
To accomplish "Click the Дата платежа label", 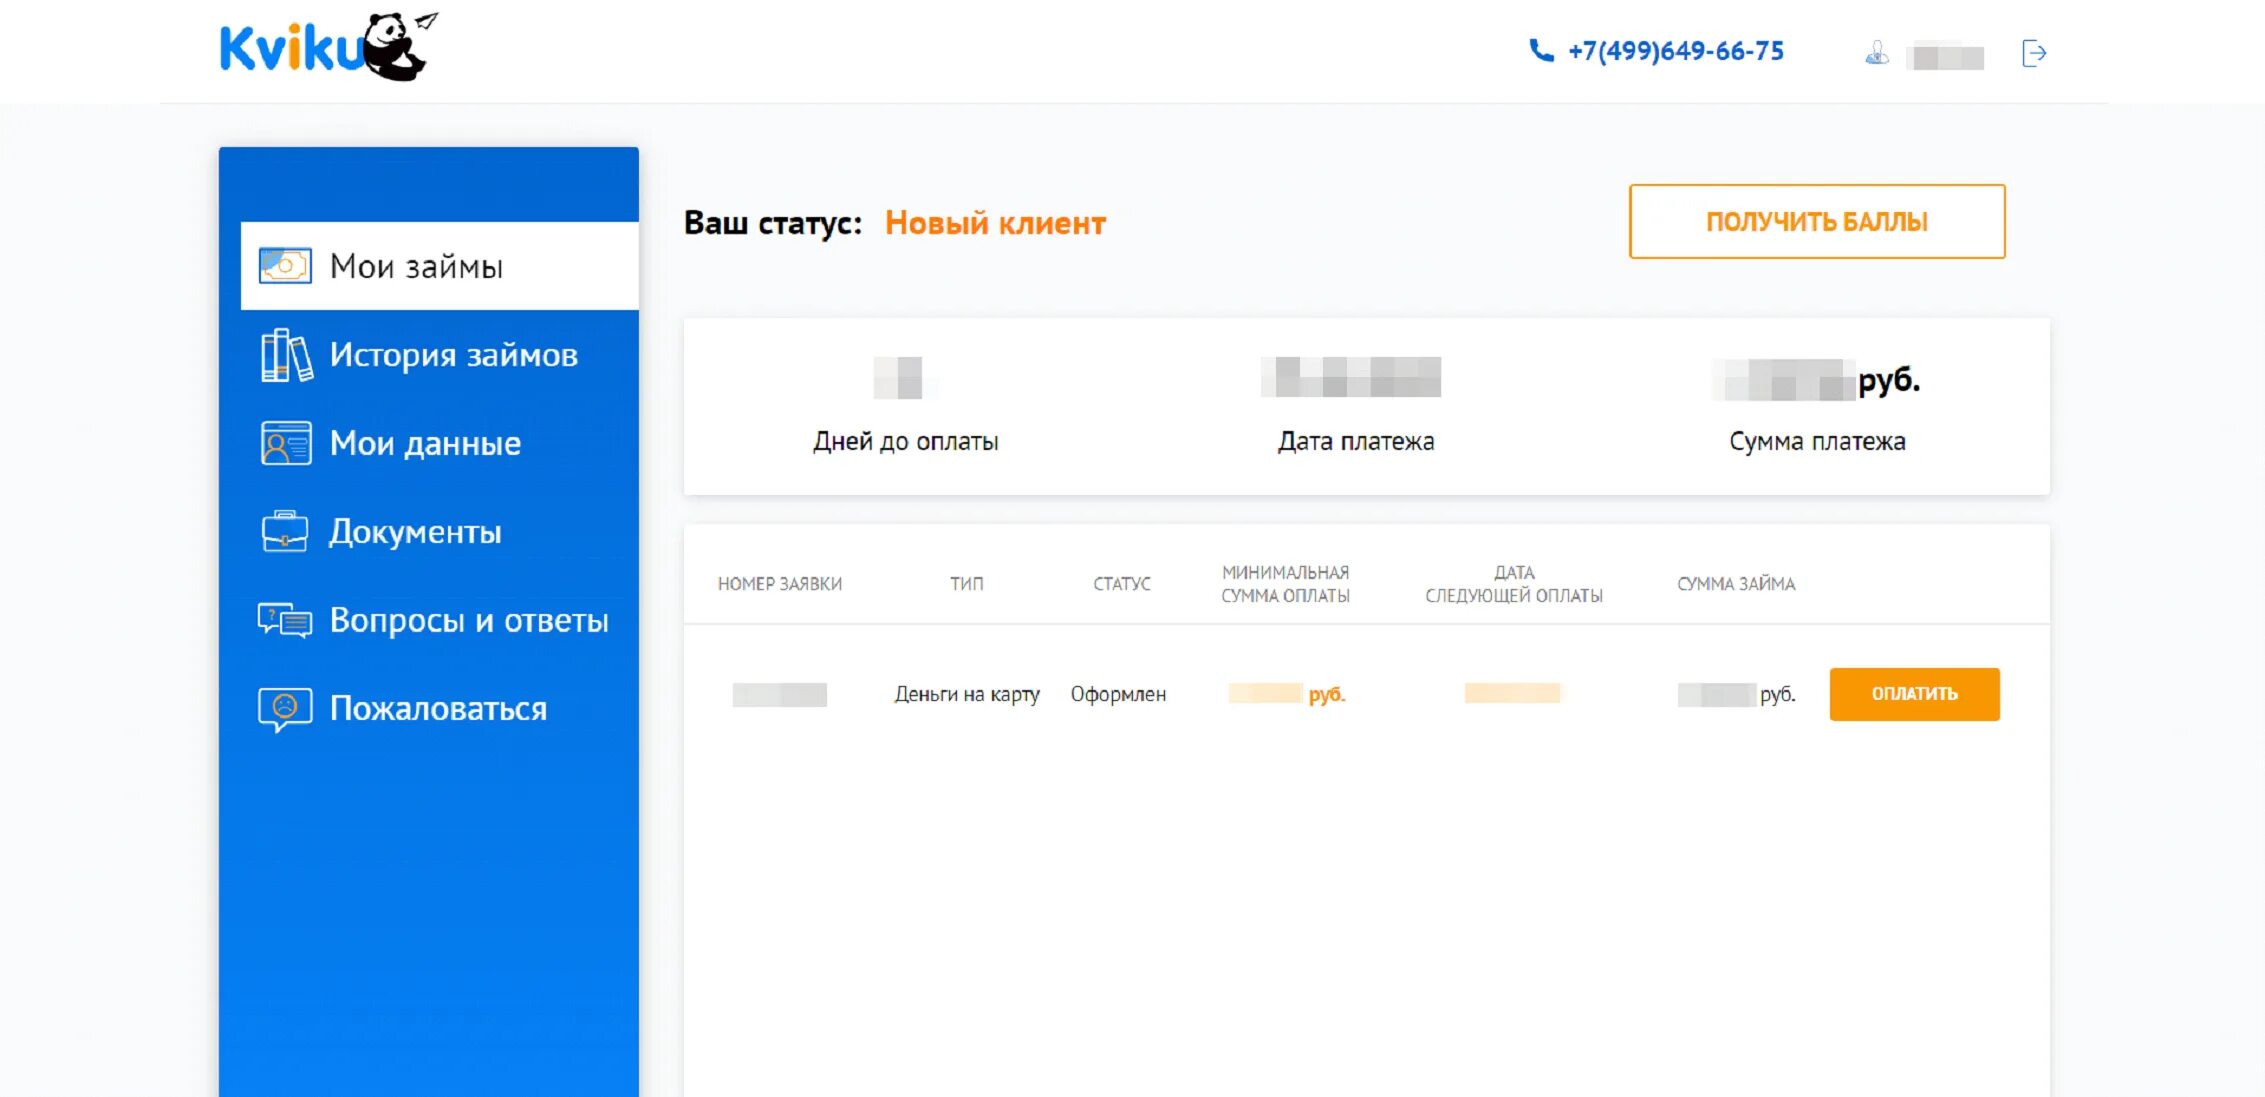I will (1356, 441).
